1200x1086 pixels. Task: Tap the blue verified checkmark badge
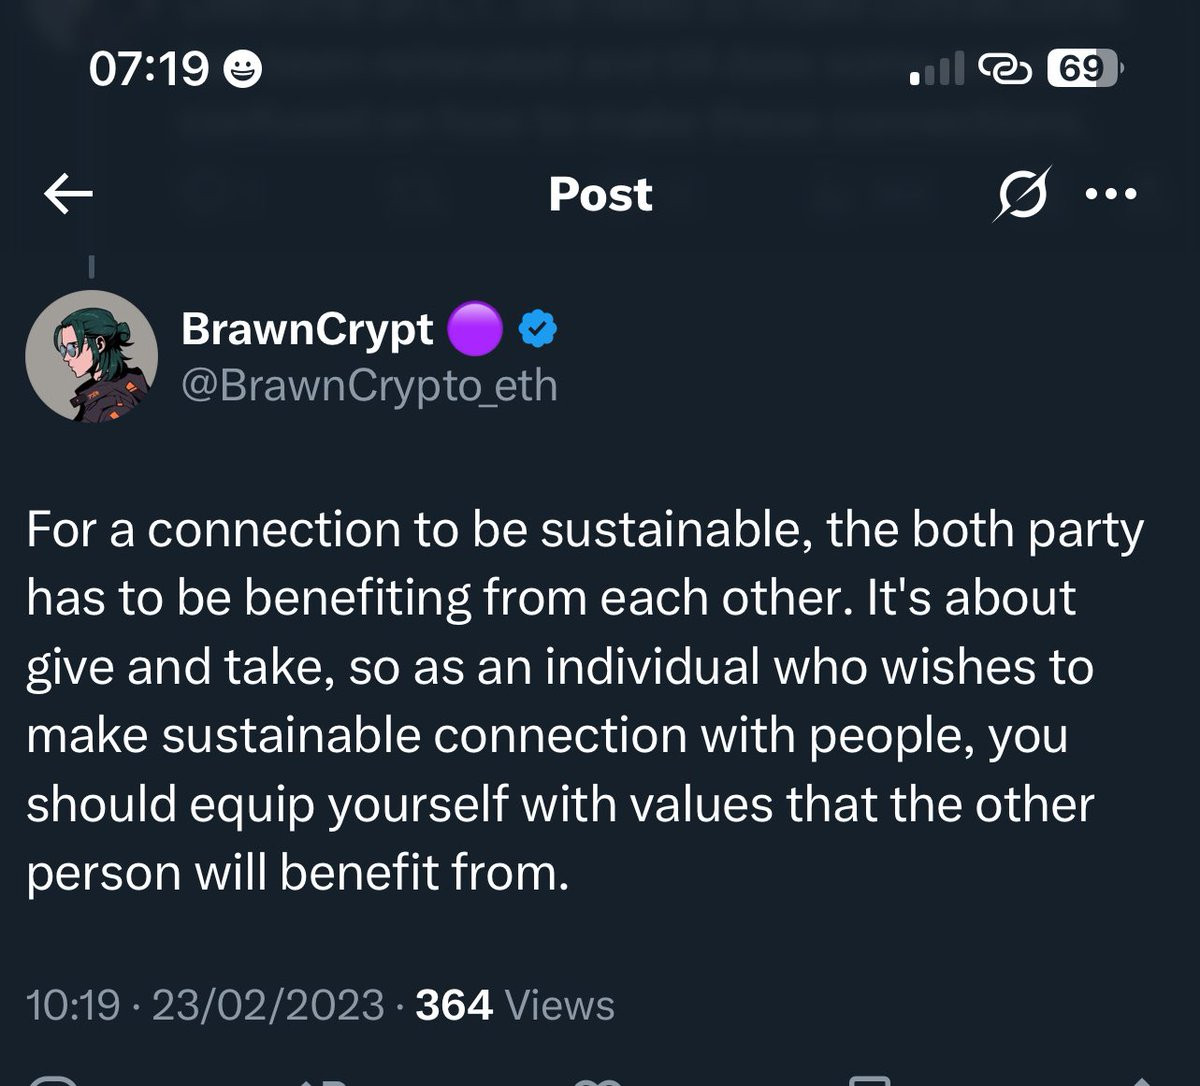(538, 330)
